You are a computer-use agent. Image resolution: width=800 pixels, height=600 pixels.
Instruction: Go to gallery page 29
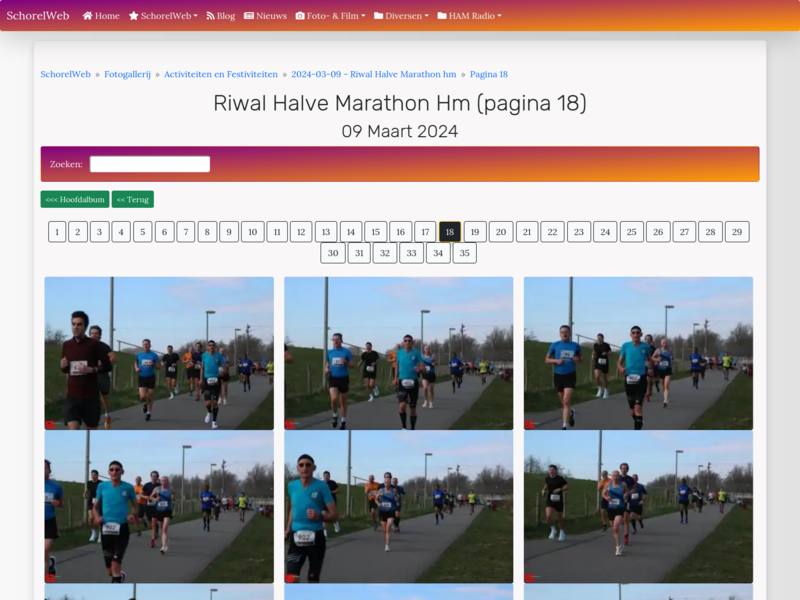point(737,232)
